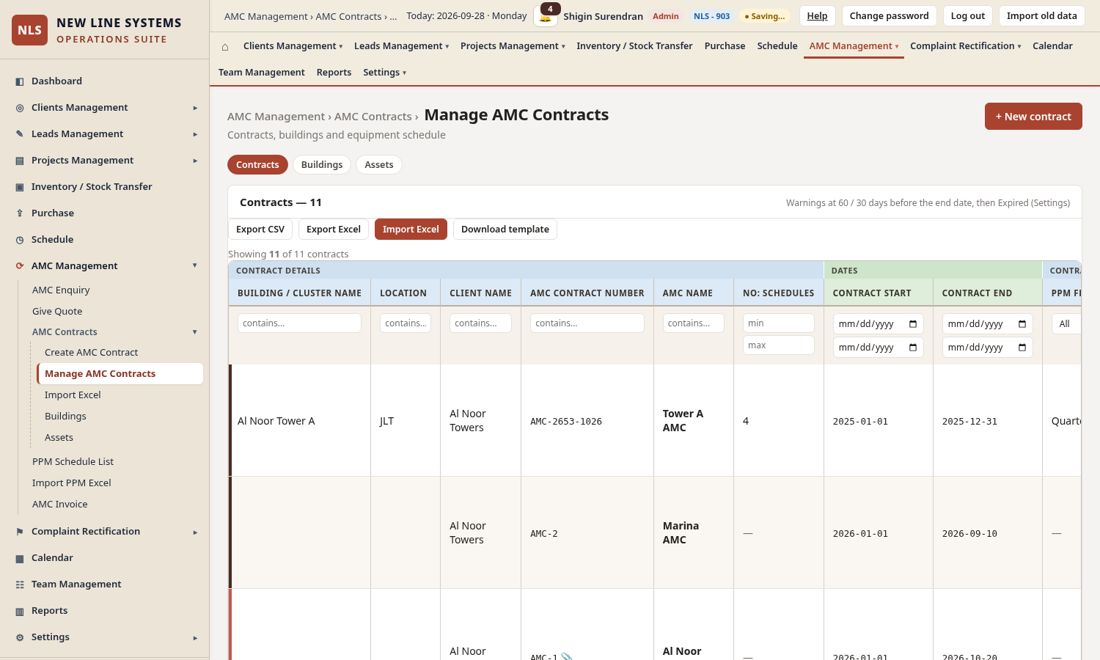Open AMC Enquiry in the sidebar

pyautogui.click(x=61, y=290)
